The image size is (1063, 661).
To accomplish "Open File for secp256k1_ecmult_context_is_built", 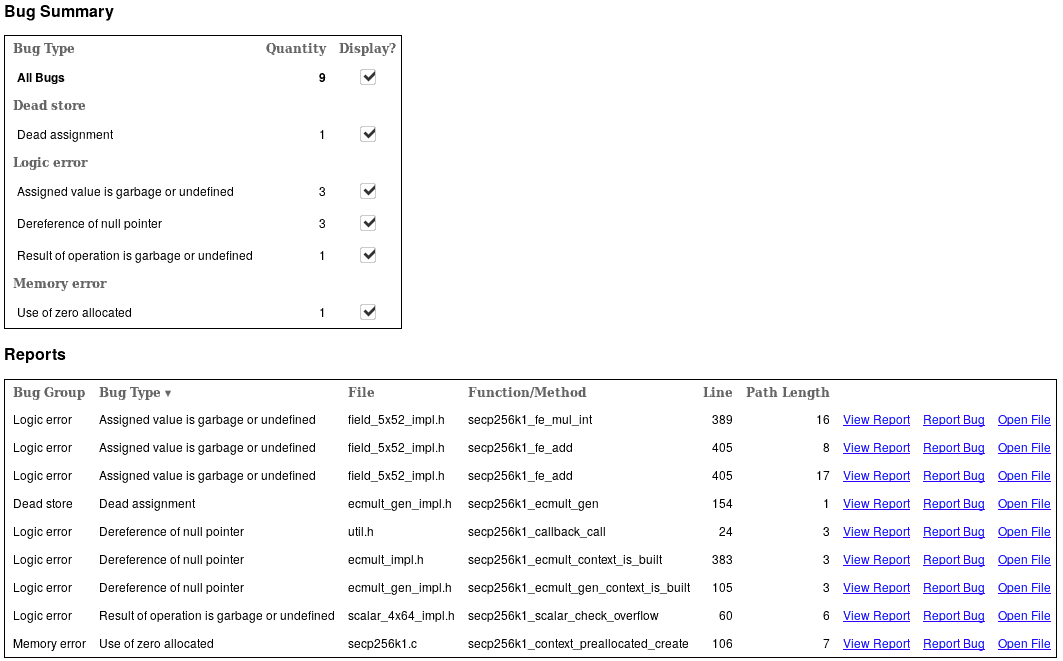I will pos(1024,560).
